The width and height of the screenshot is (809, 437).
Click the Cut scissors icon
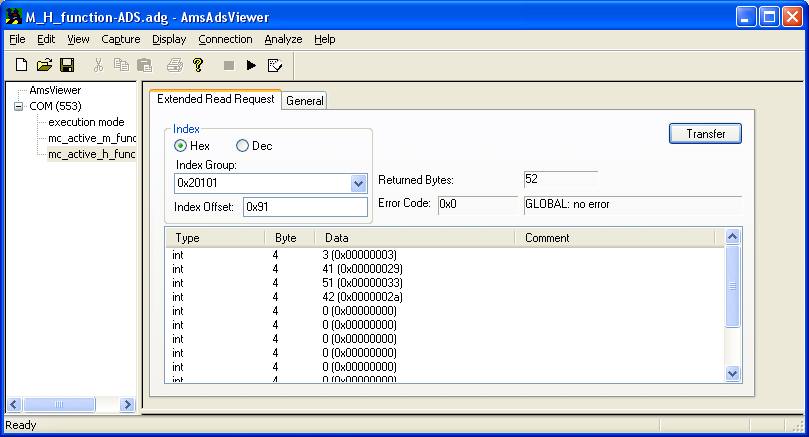point(98,65)
